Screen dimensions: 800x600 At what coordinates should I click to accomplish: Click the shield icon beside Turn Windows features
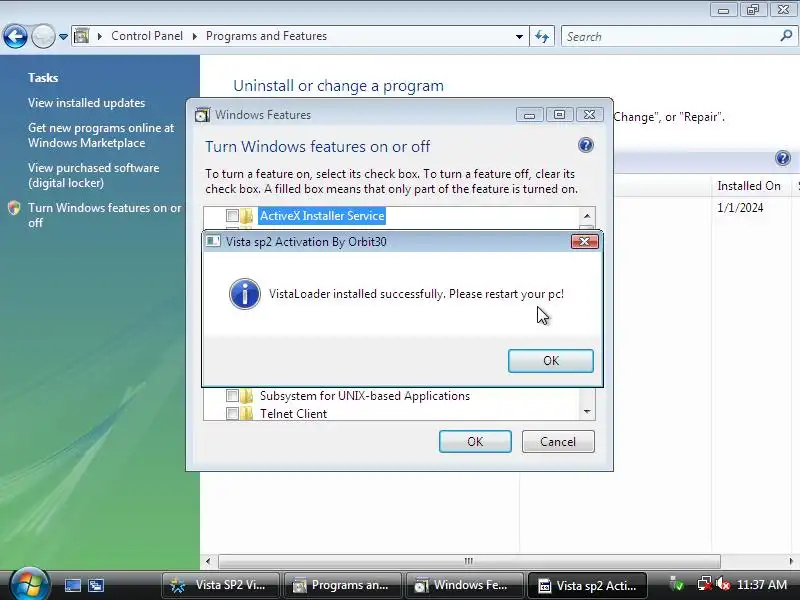pyautogui.click(x=14, y=208)
